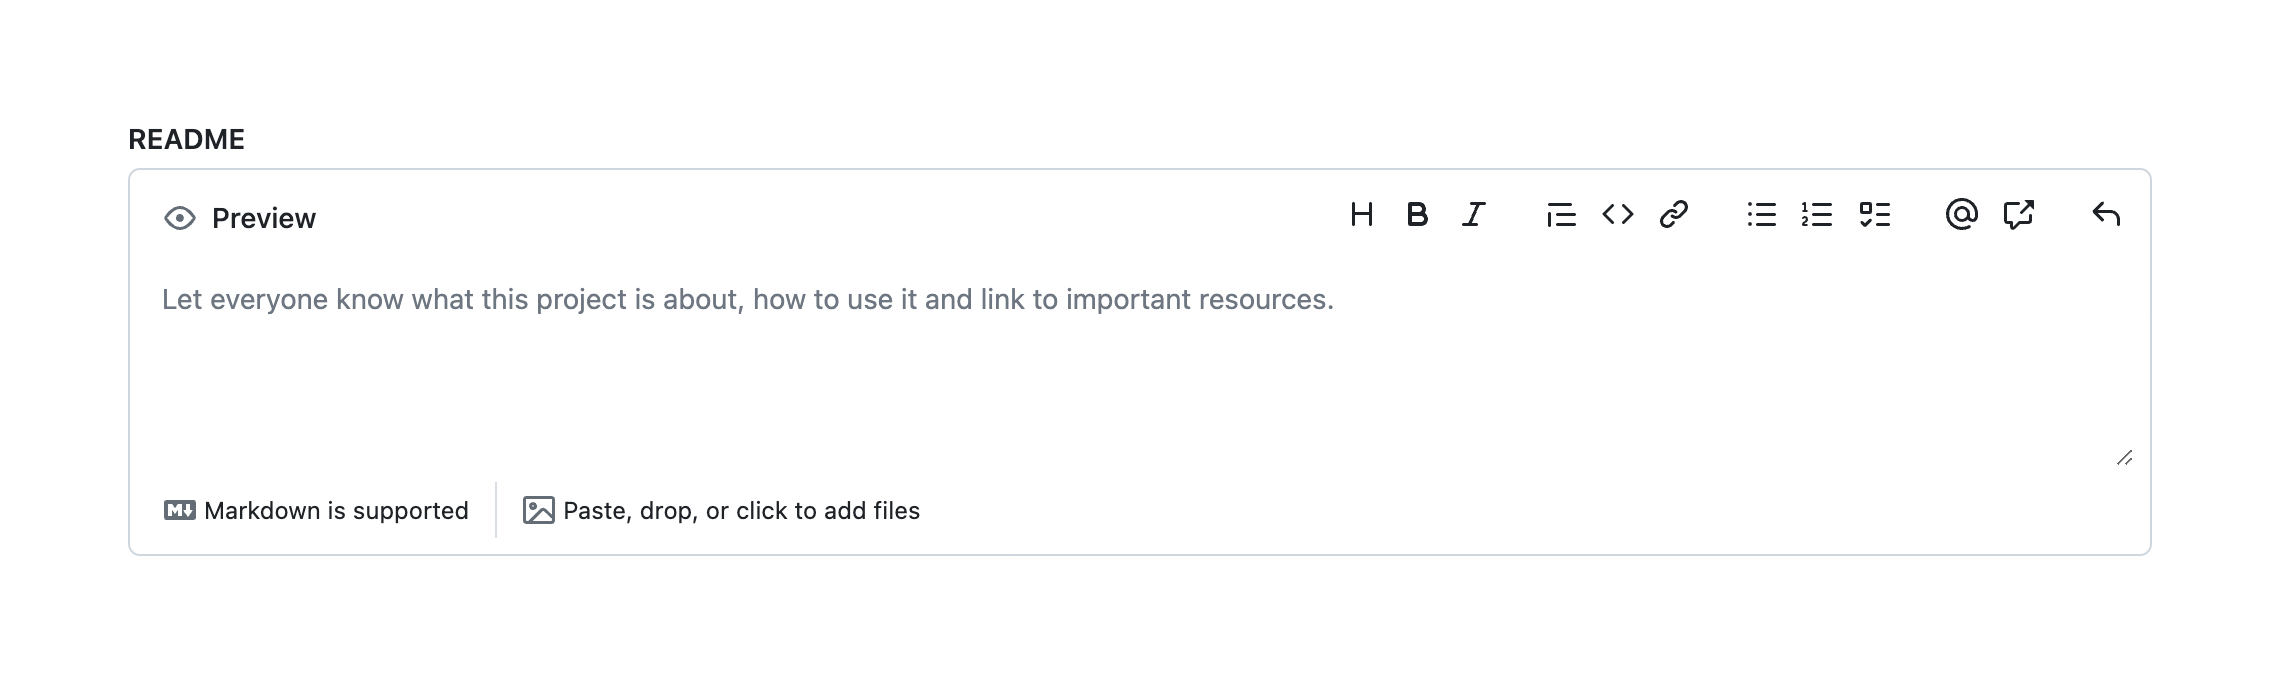The image size is (2280, 684).
Task: Apply italic formatting
Action: coord(1473,215)
